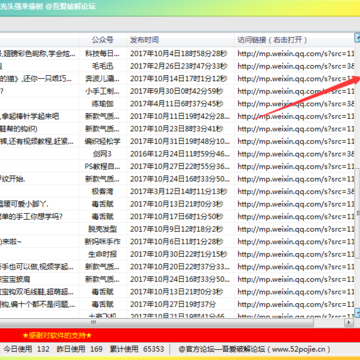Select the 极客湾 account cell
Screen dimensions: 360x360
103,191
